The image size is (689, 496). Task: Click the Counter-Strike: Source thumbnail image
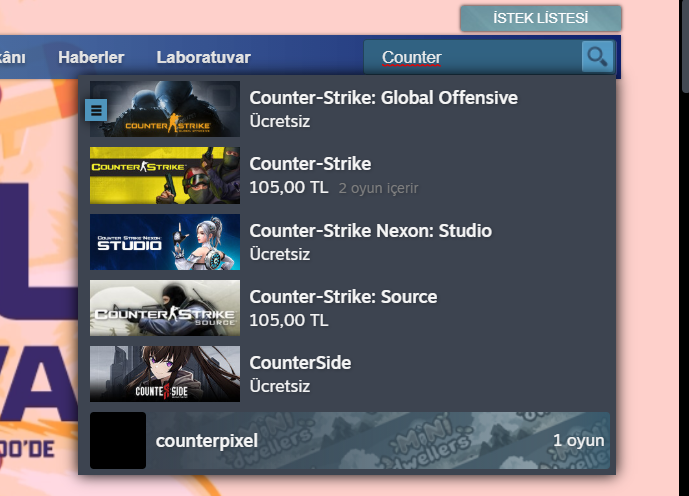point(165,308)
